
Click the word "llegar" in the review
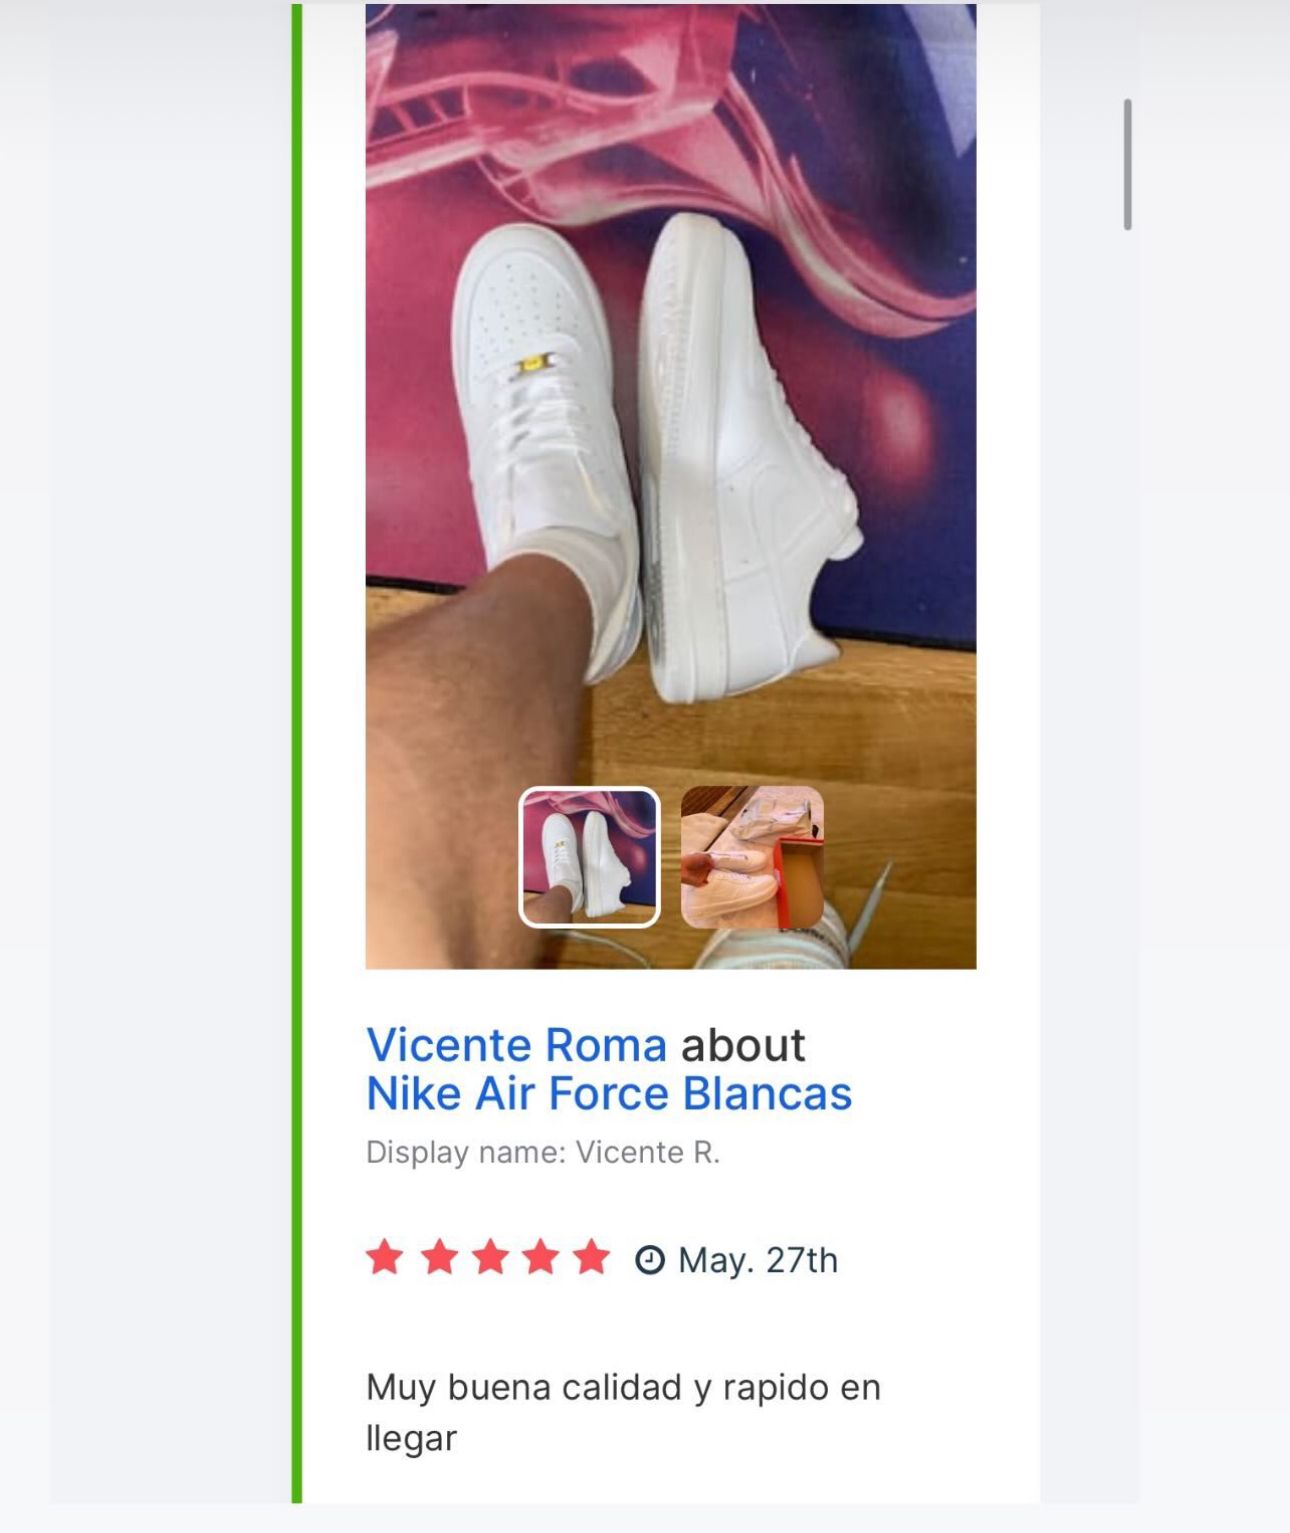click(411, 1438)
